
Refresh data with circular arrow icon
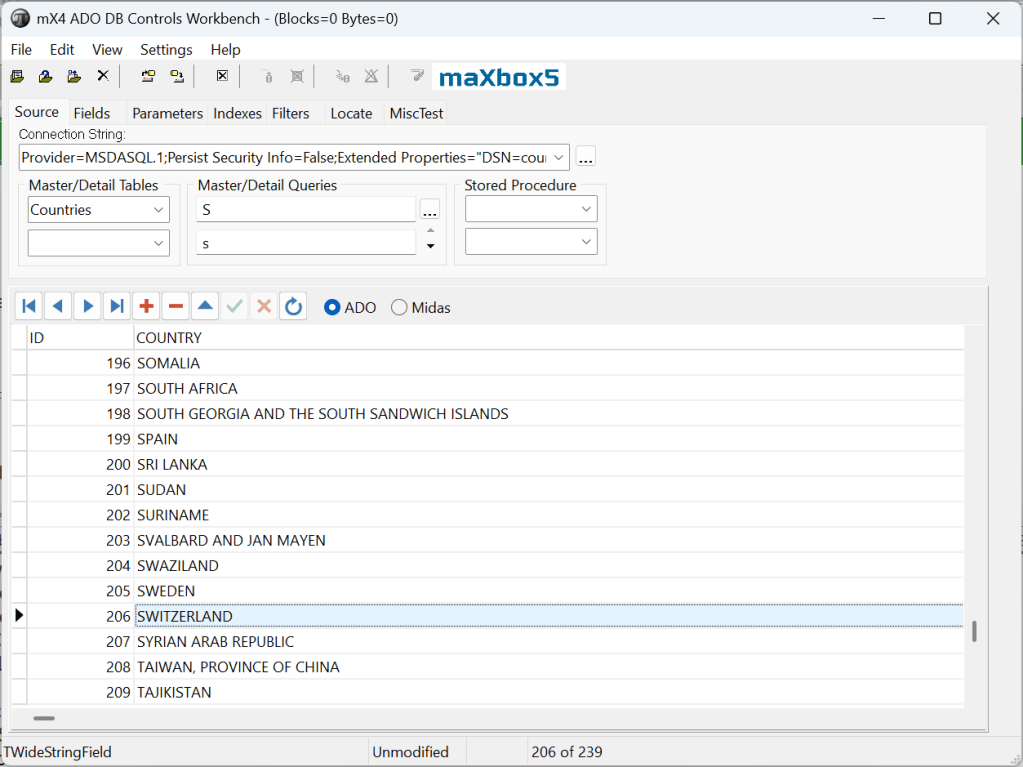click(293, 307)
